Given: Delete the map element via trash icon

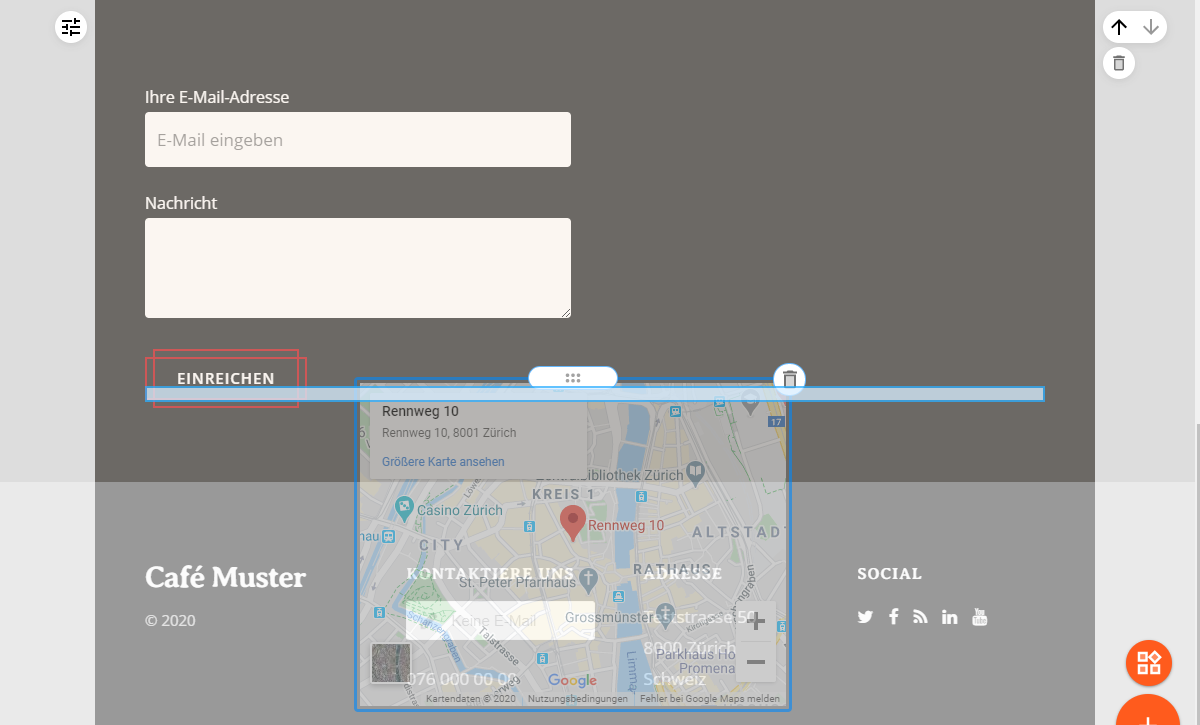Looking at the screenshot, I should (790, 379).
